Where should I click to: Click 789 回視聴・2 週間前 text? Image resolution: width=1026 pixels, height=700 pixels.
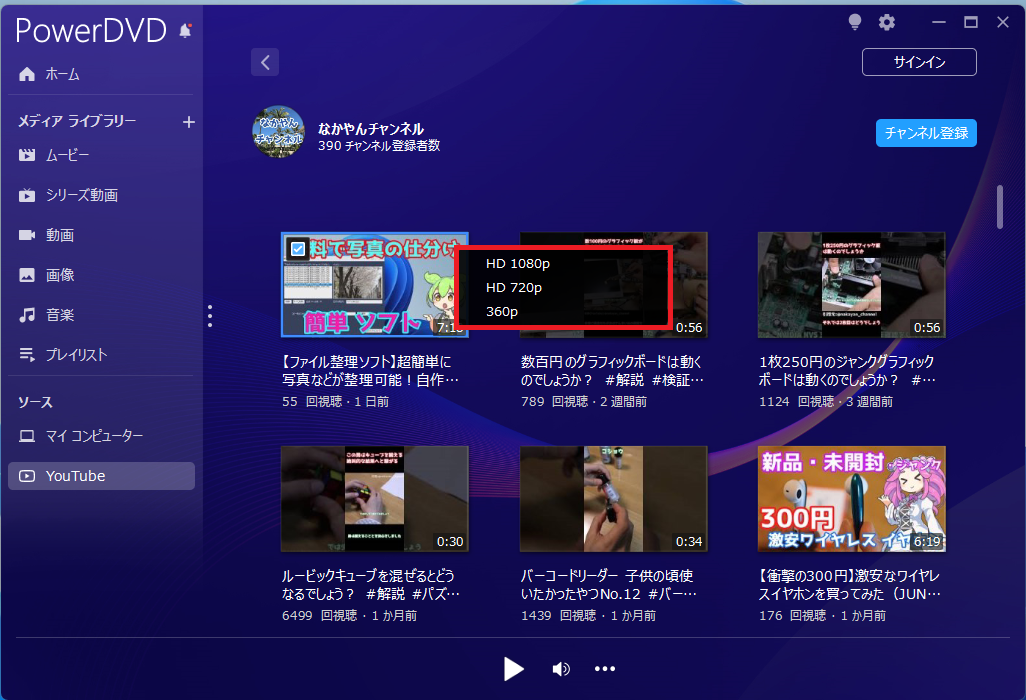click(x=584, y=402)
